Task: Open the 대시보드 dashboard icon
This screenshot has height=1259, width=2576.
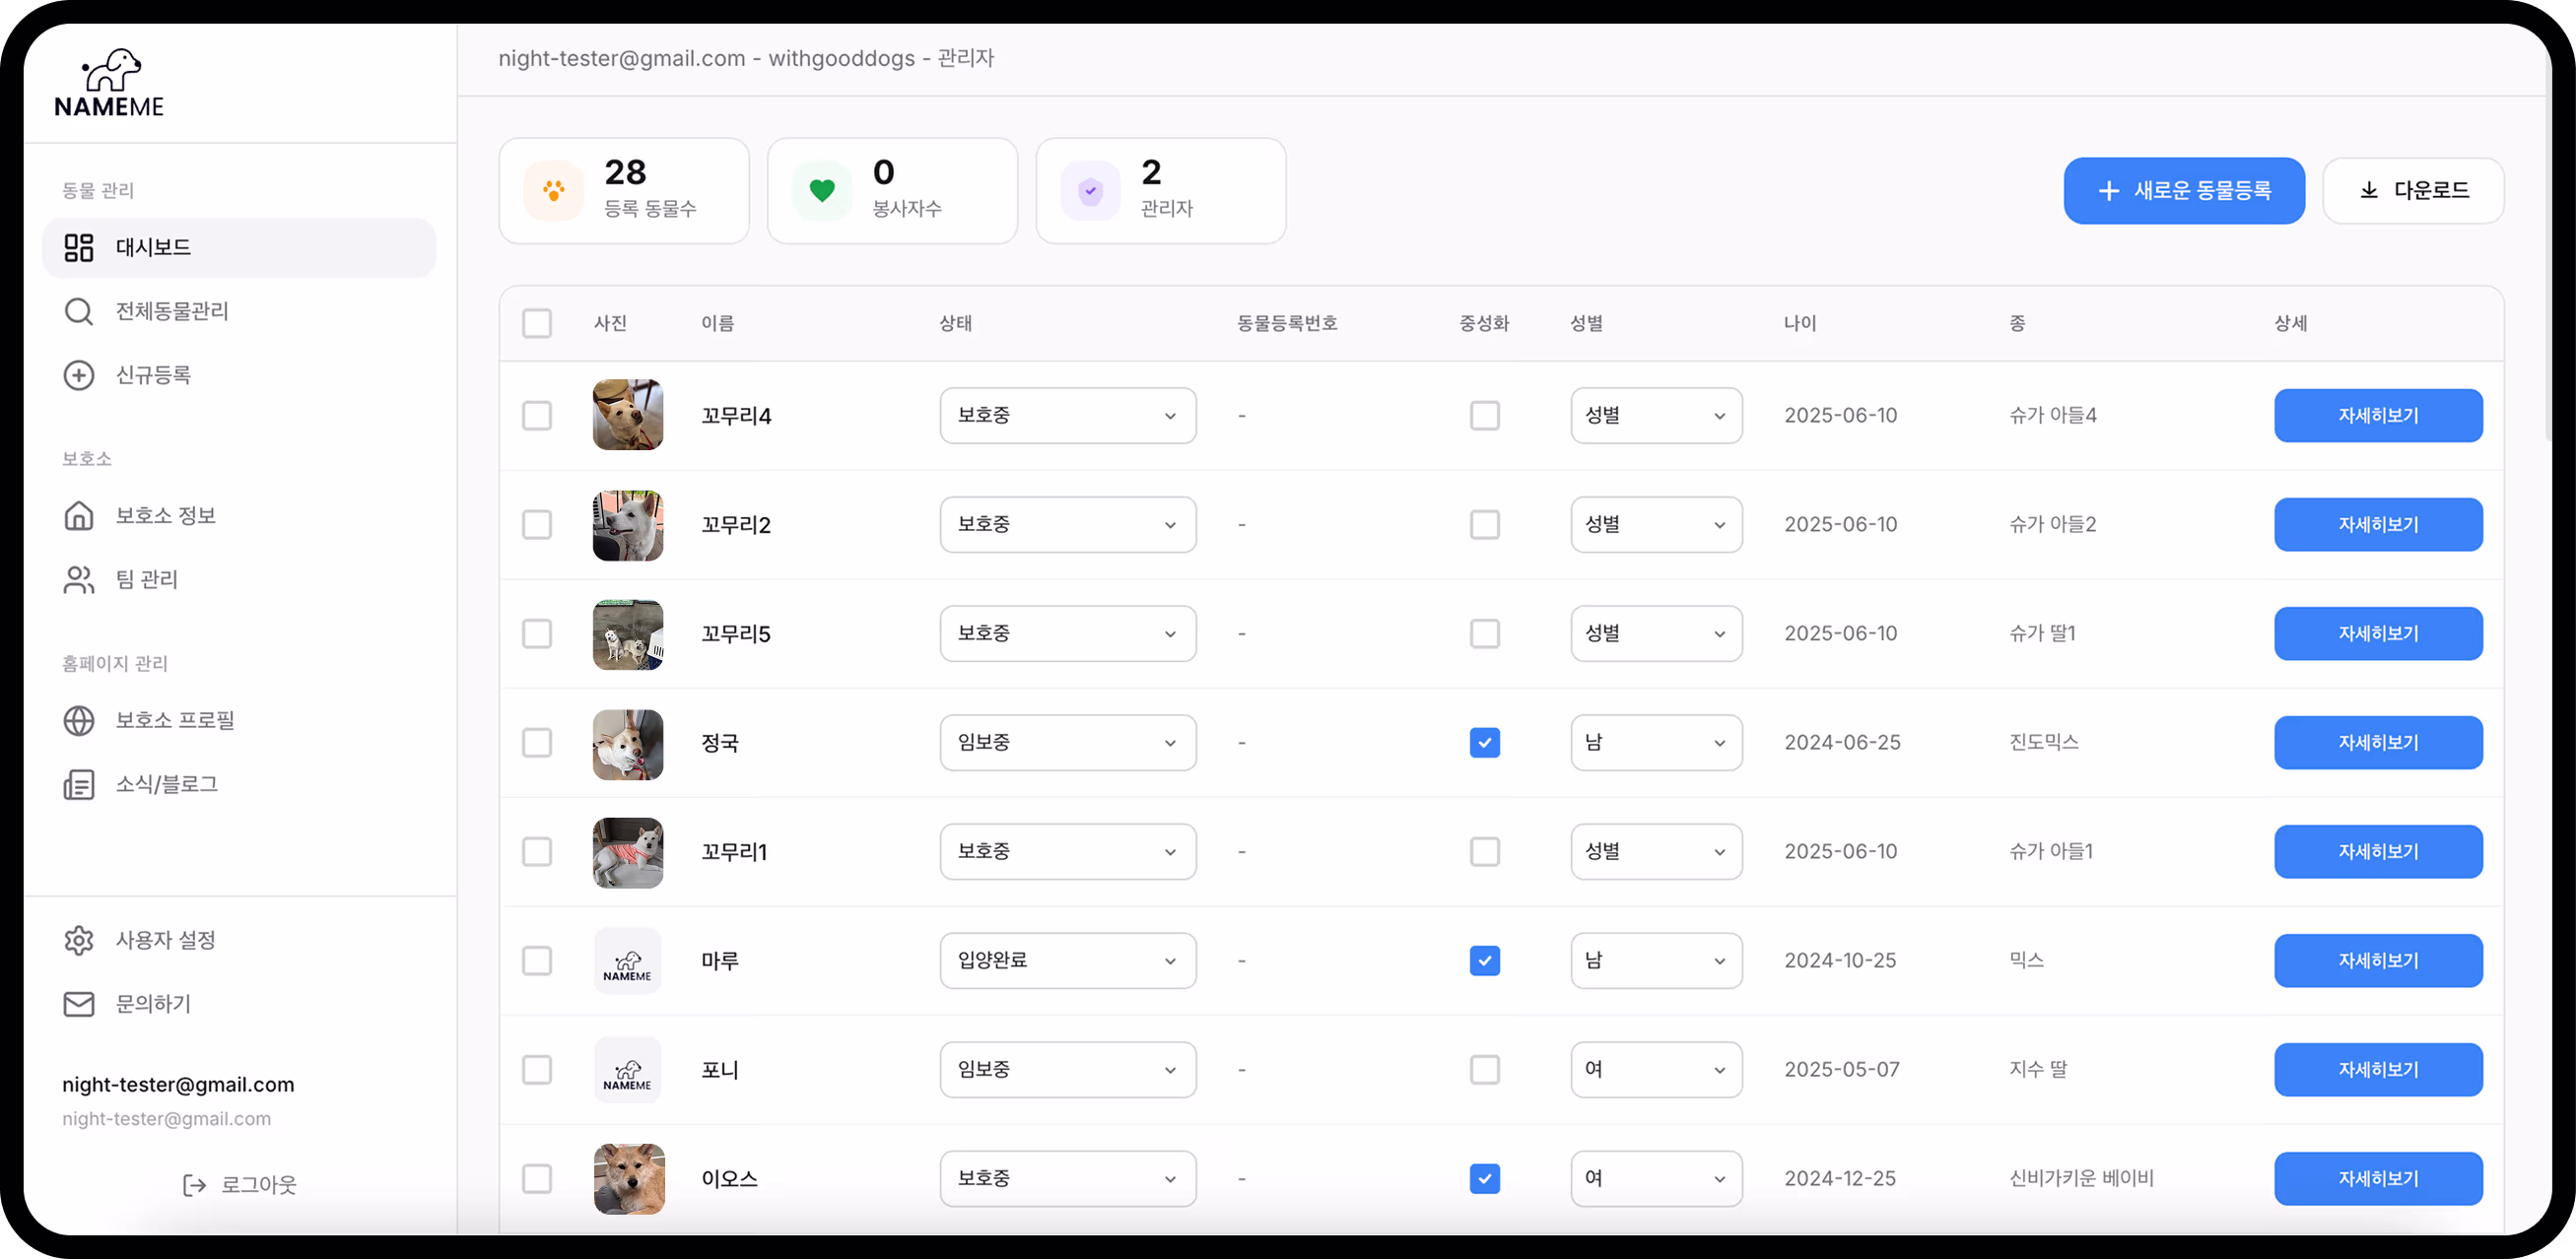Action: coord(79,247)
